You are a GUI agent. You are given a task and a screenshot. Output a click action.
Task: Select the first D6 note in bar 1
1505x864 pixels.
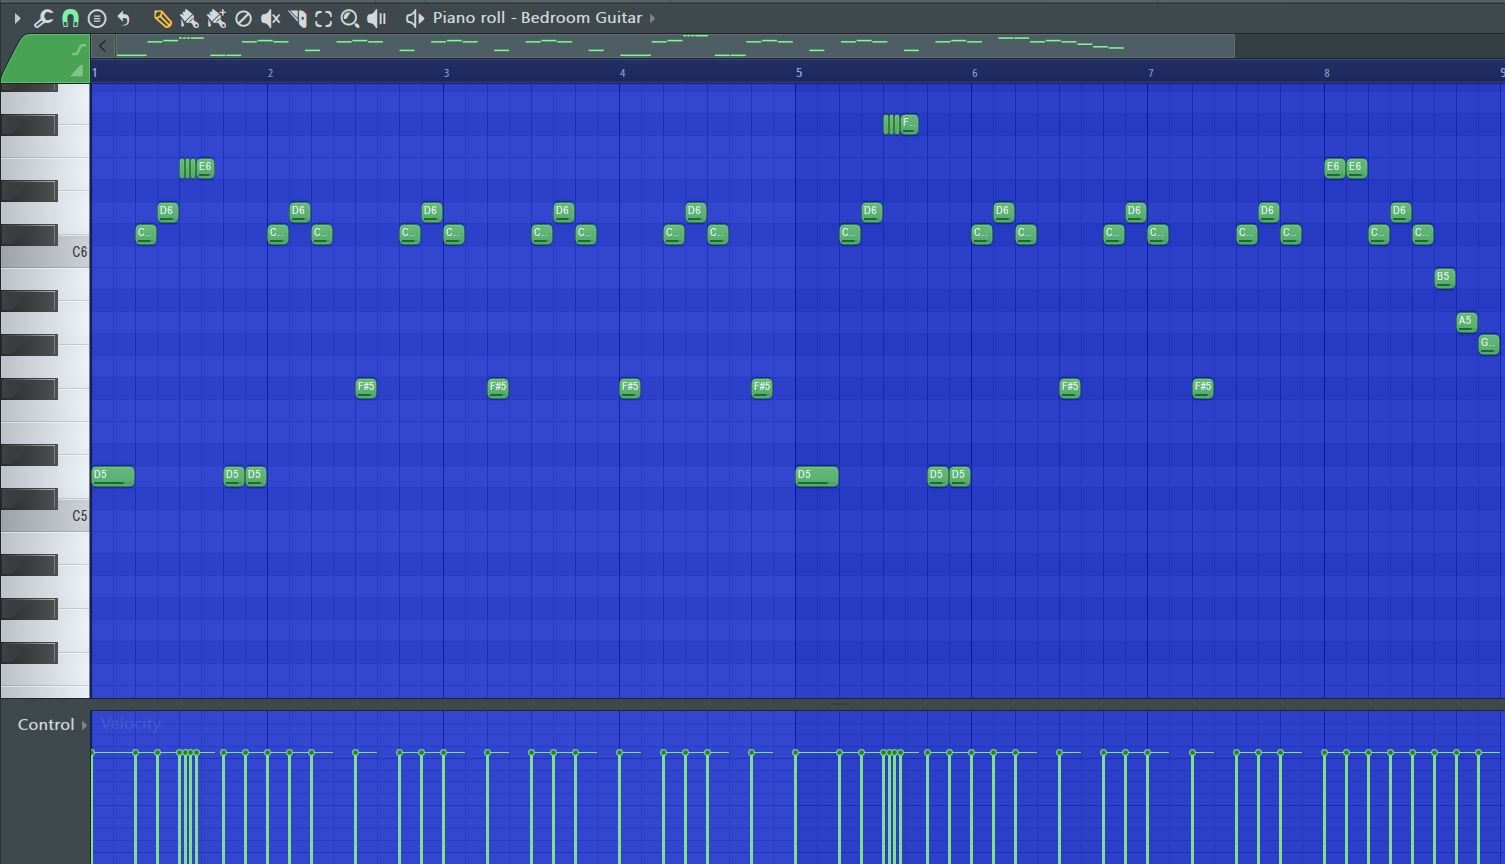[x=168, y=212]
